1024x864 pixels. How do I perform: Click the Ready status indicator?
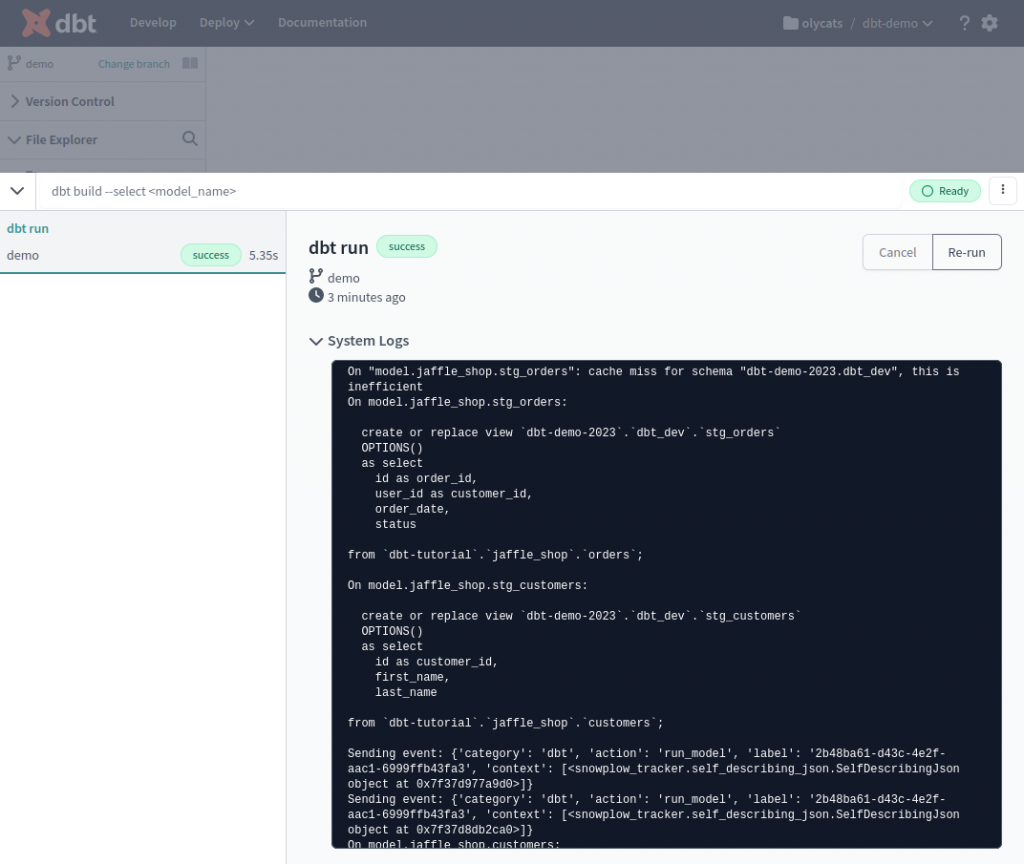point(945,191)
